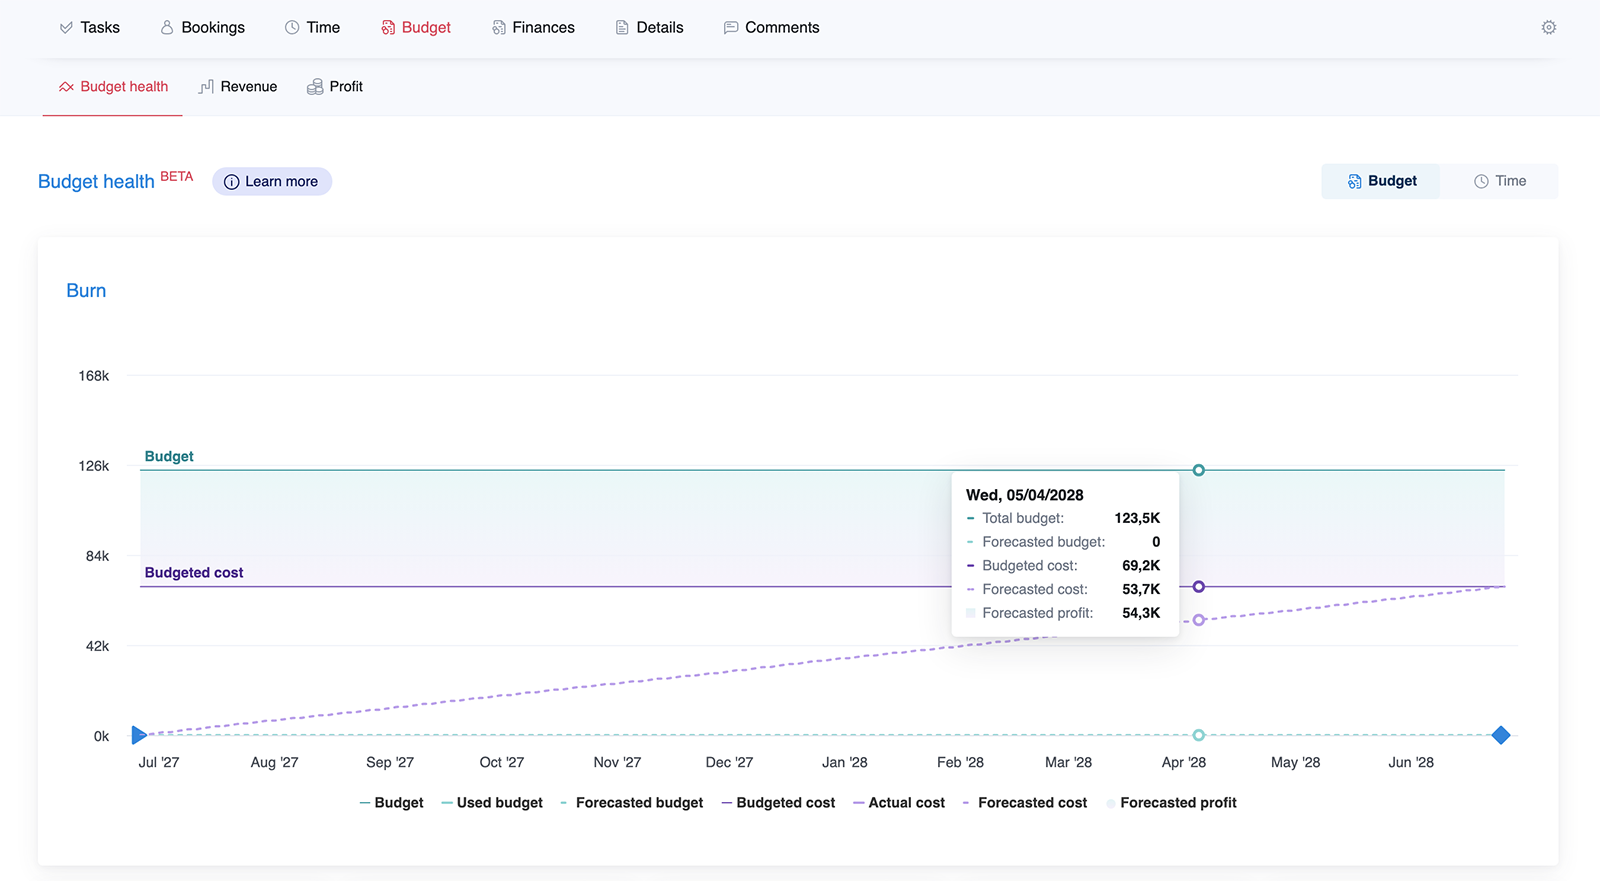1600x881 pixels.
Task: Click the 168k axis label
Action: click(x=94, y=376)
